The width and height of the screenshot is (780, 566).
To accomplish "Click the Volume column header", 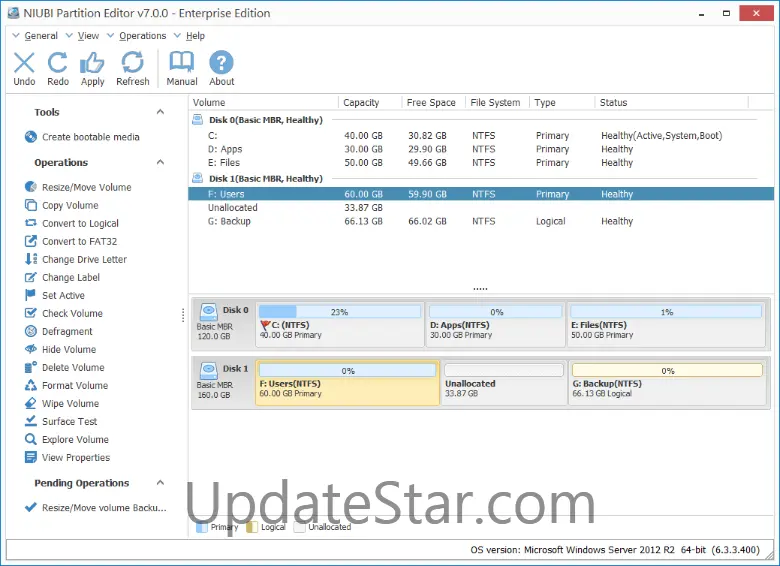I will (x=263, y=102).
